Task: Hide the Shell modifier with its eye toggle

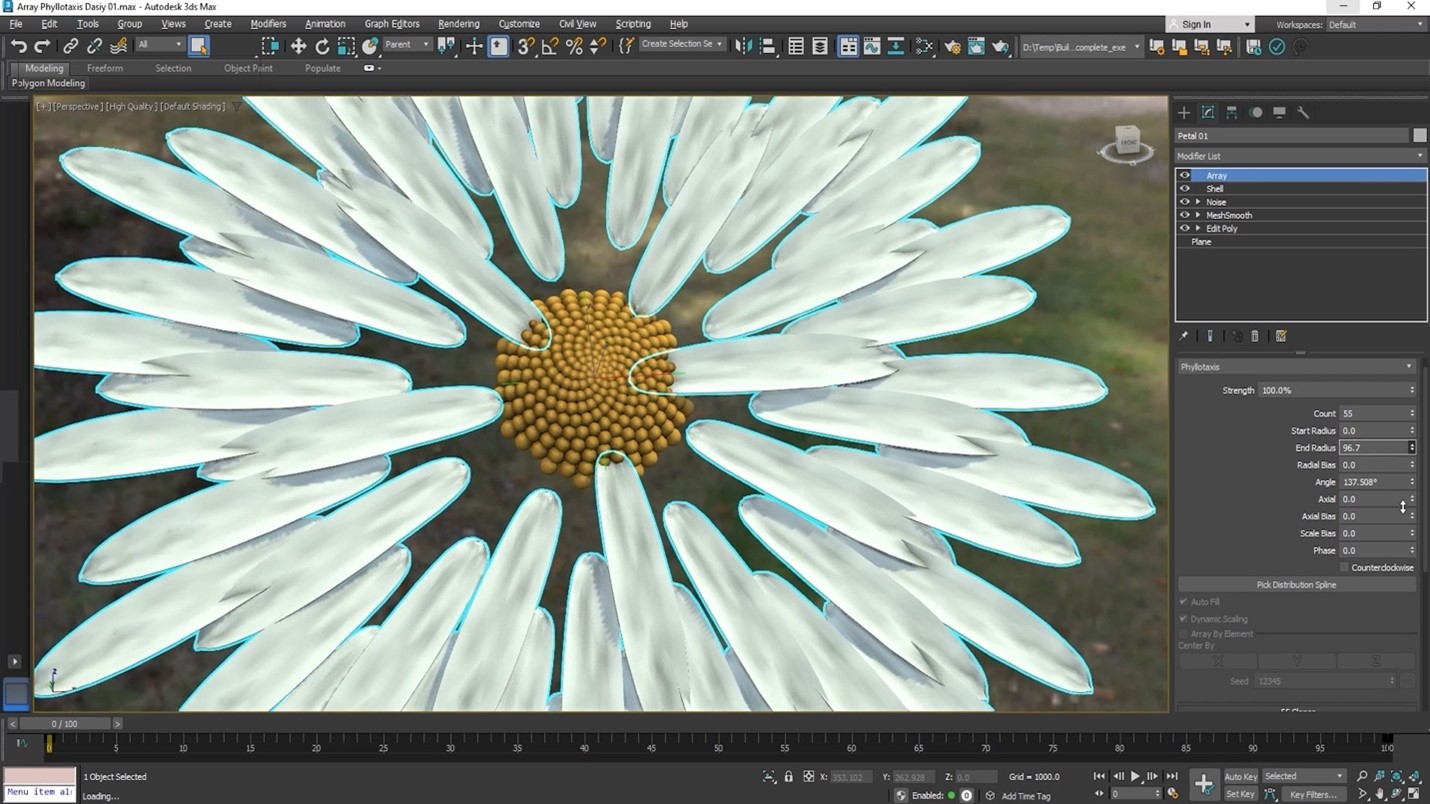Action: tap(1184, 188)
